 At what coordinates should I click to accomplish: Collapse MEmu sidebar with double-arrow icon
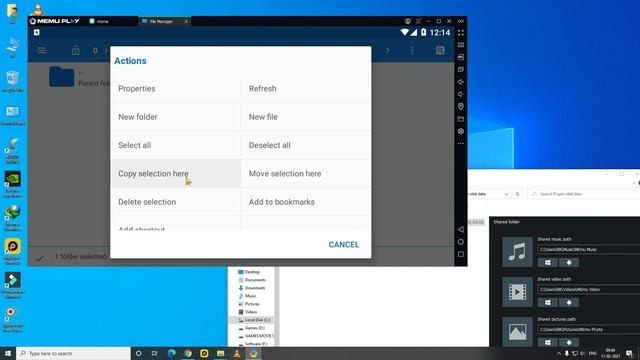[461, 21]
